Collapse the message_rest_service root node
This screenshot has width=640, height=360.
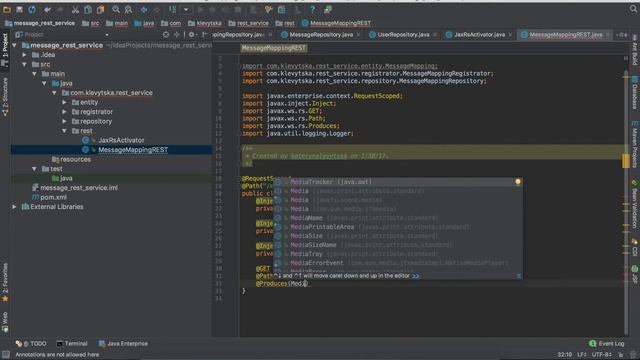tap(15, 45)
